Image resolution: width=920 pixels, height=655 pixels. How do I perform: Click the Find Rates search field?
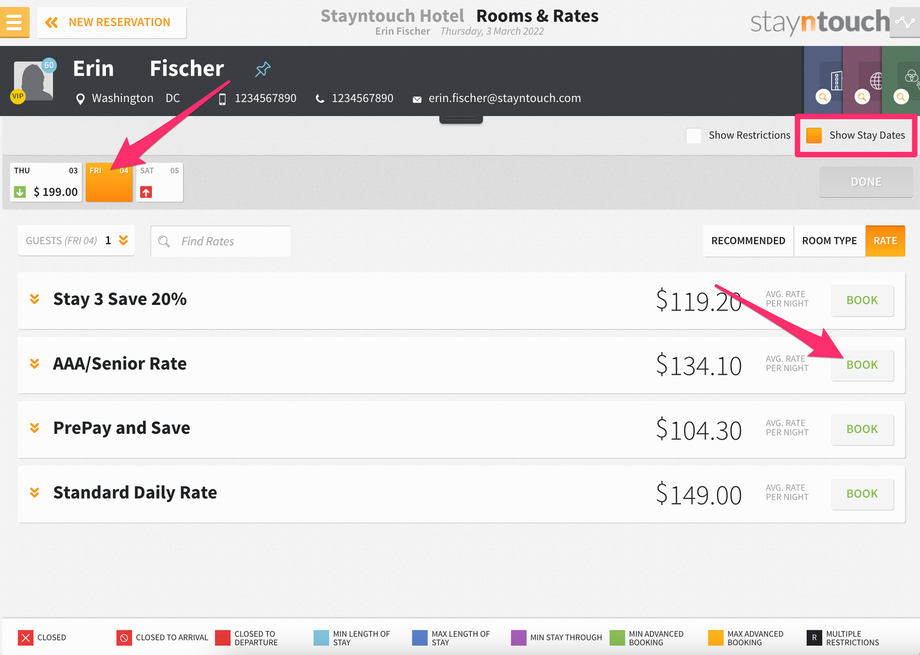point(221,241)
